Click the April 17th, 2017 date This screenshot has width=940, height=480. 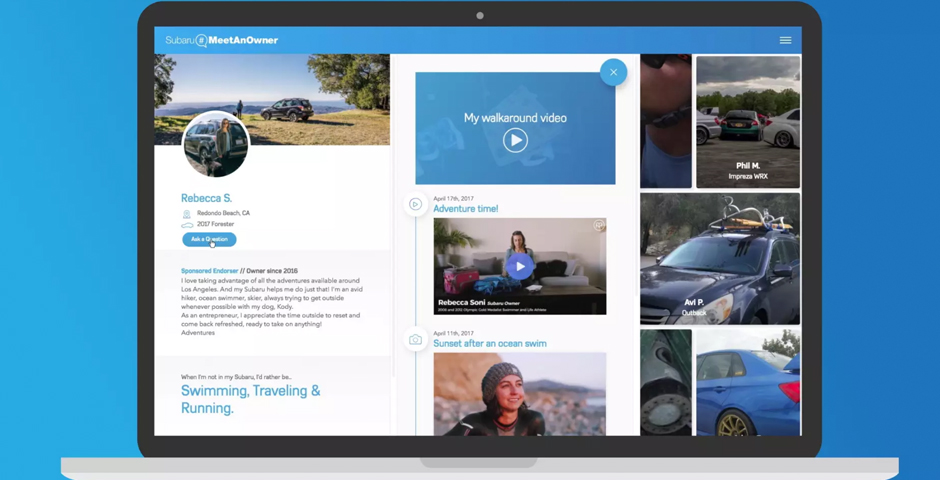click(x=453, y=198)
